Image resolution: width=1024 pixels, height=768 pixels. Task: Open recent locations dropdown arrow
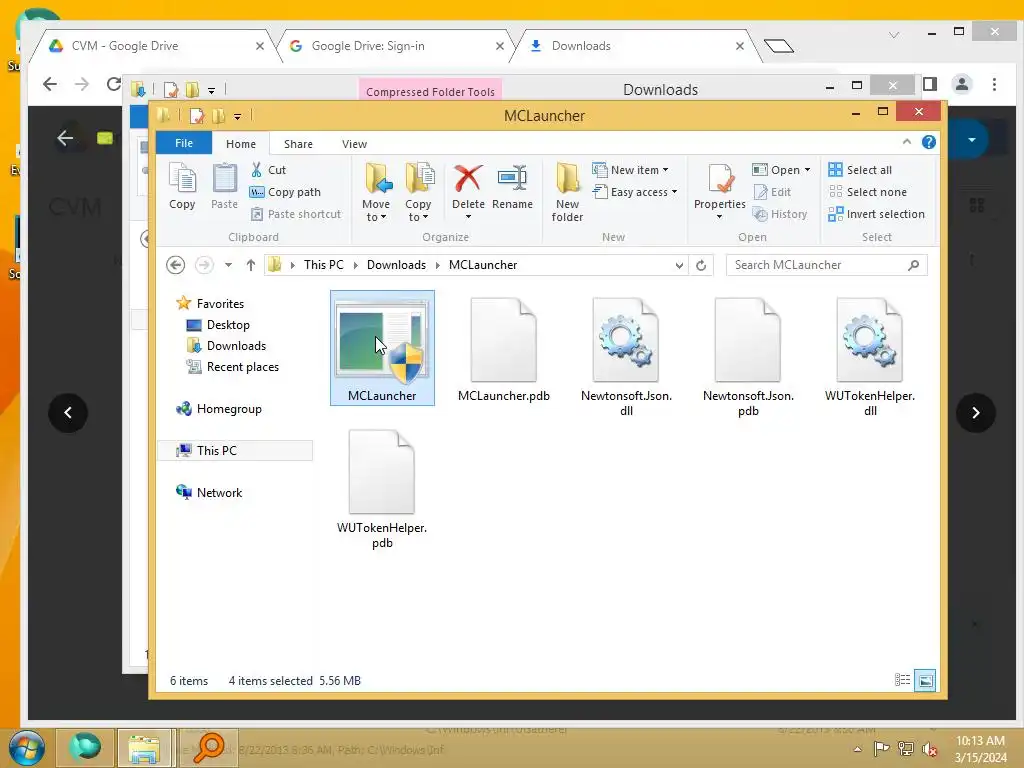click(x=229, y=265)
